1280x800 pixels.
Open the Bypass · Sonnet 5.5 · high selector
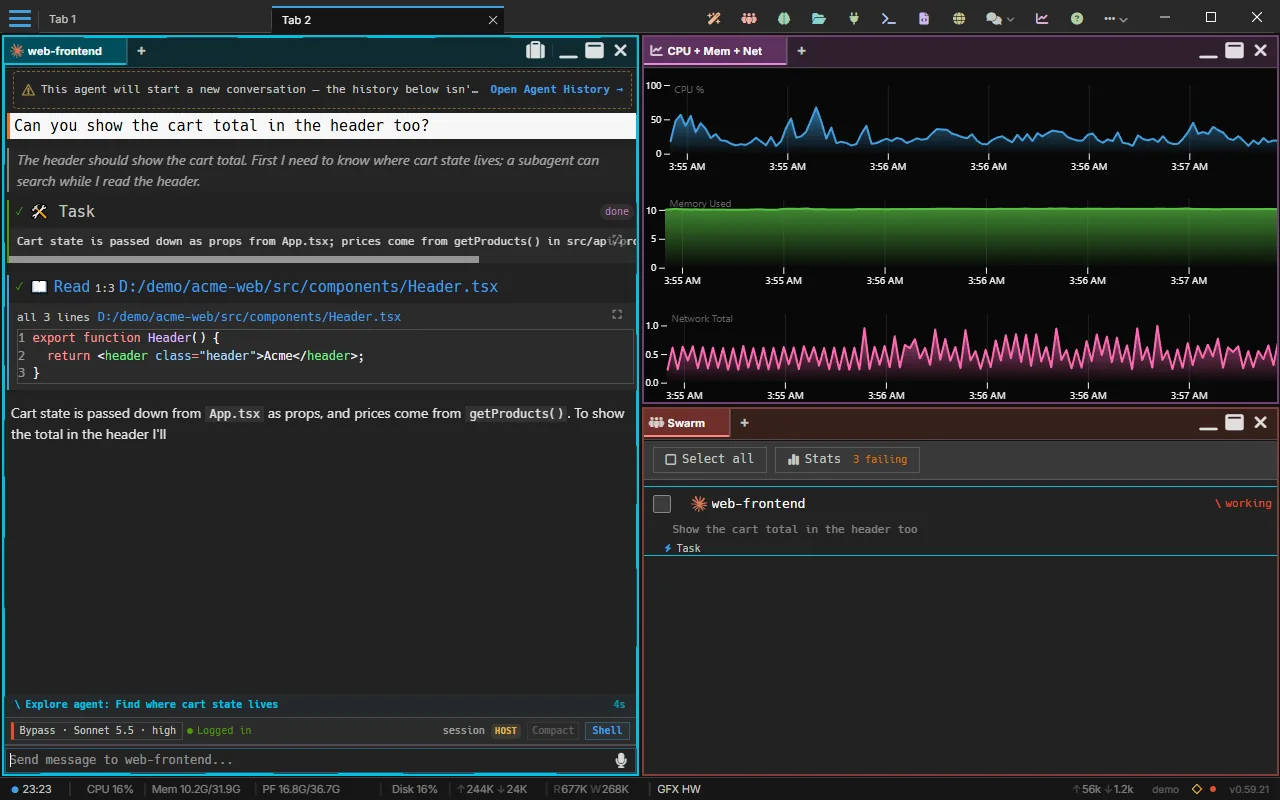coord(97,730)
